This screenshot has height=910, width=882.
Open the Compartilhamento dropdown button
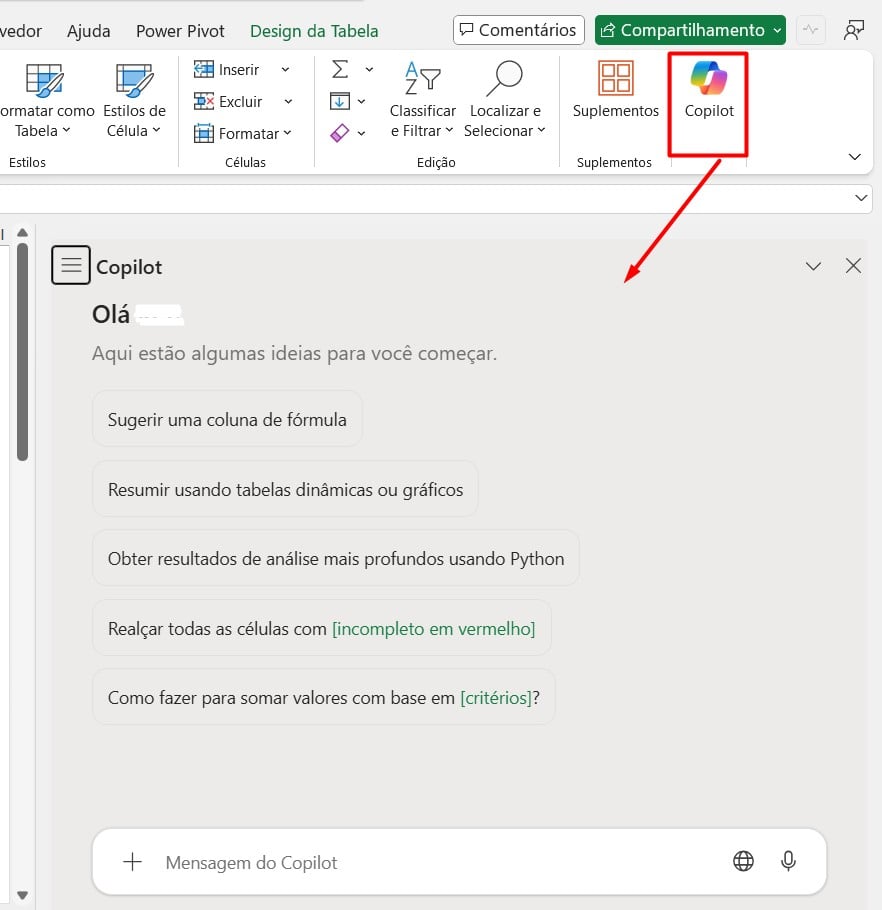[690, 30]
